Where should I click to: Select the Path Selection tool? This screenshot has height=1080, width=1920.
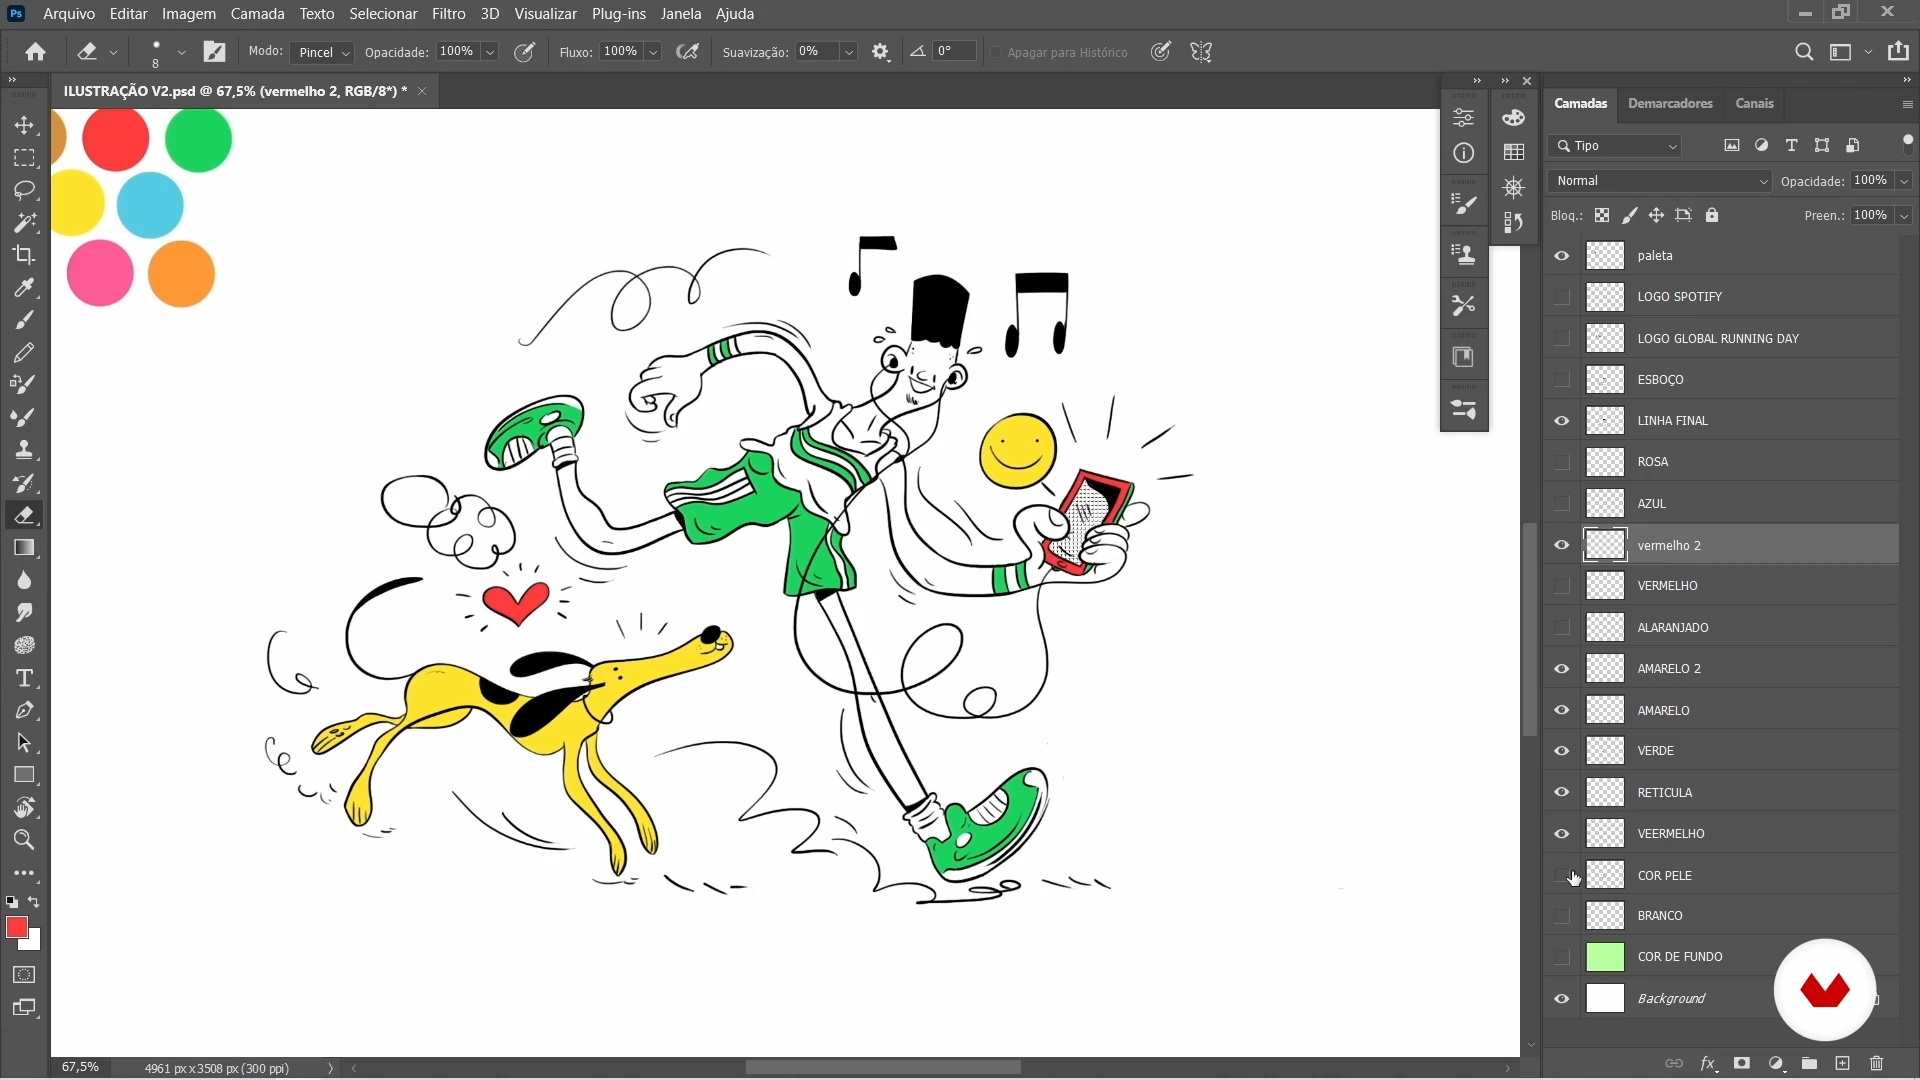(24, 743)
